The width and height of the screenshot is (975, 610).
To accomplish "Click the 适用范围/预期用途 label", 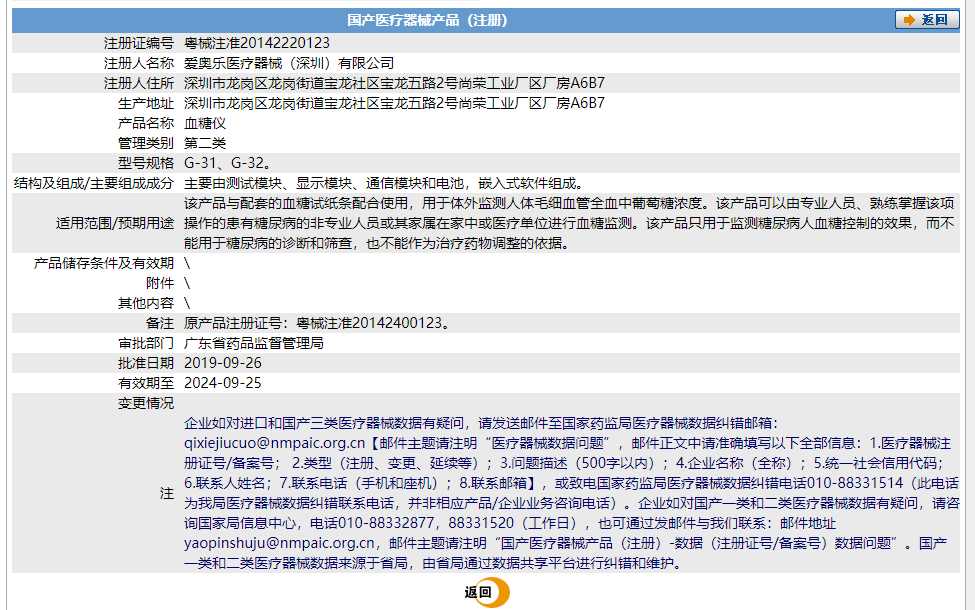I will pyautogui.click(x=115, y=223).
